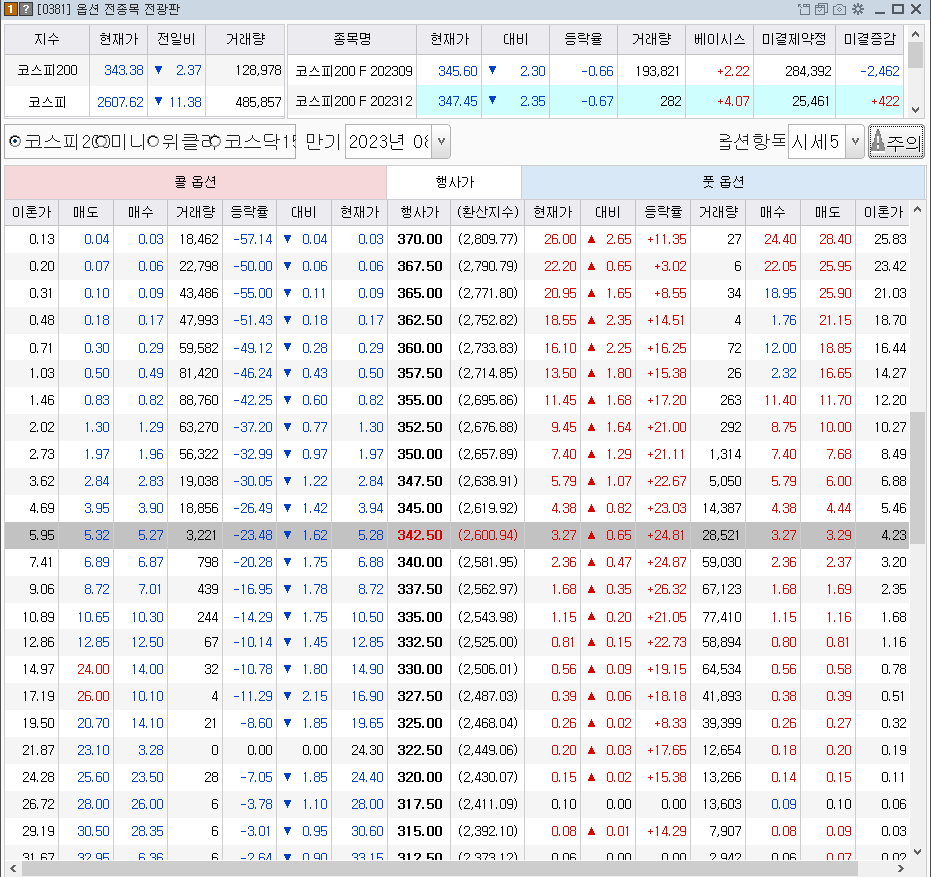This screenshot has width=931, height=877.
Task: Click the orange number 1 window-group icon
Action: (x=11, y=9)
